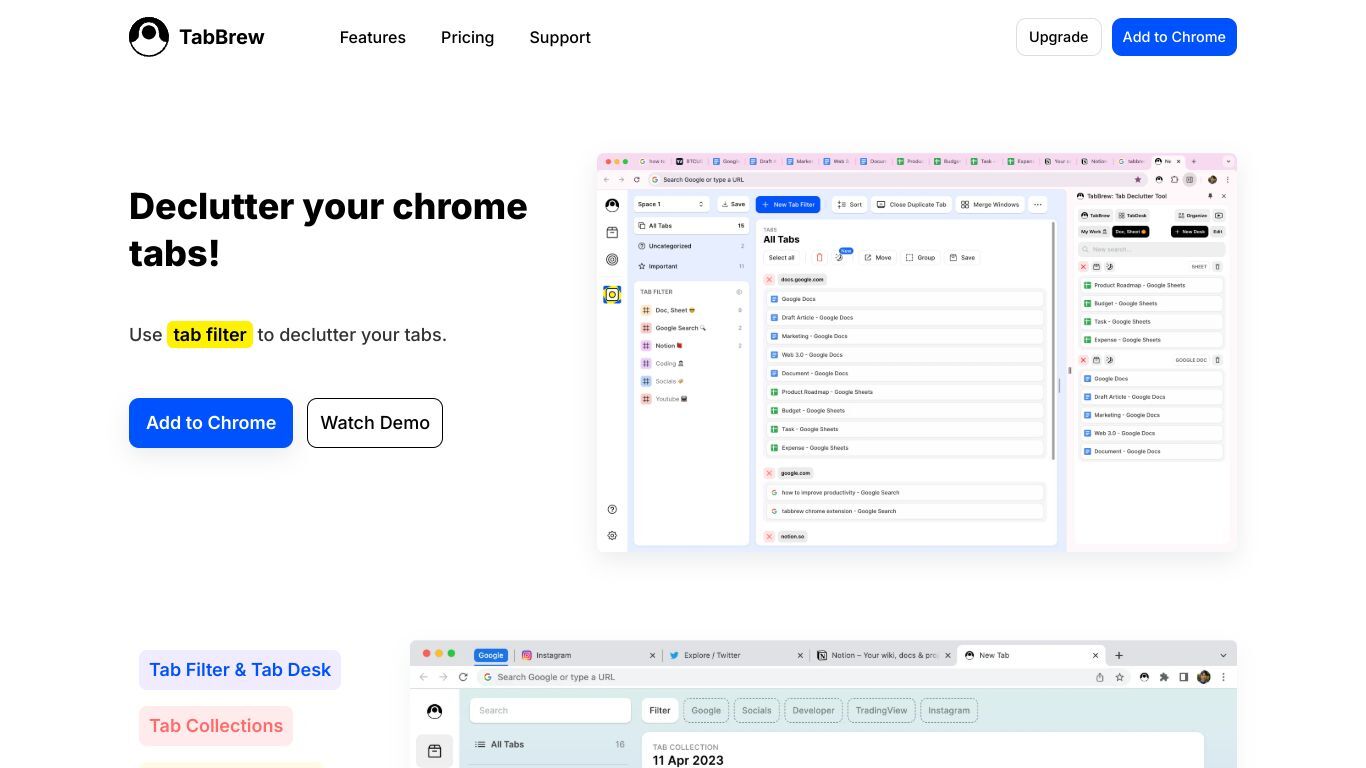The image size is (1366, 768).
Task: Click the Sort toolbar button
Action: coord(850,204)
